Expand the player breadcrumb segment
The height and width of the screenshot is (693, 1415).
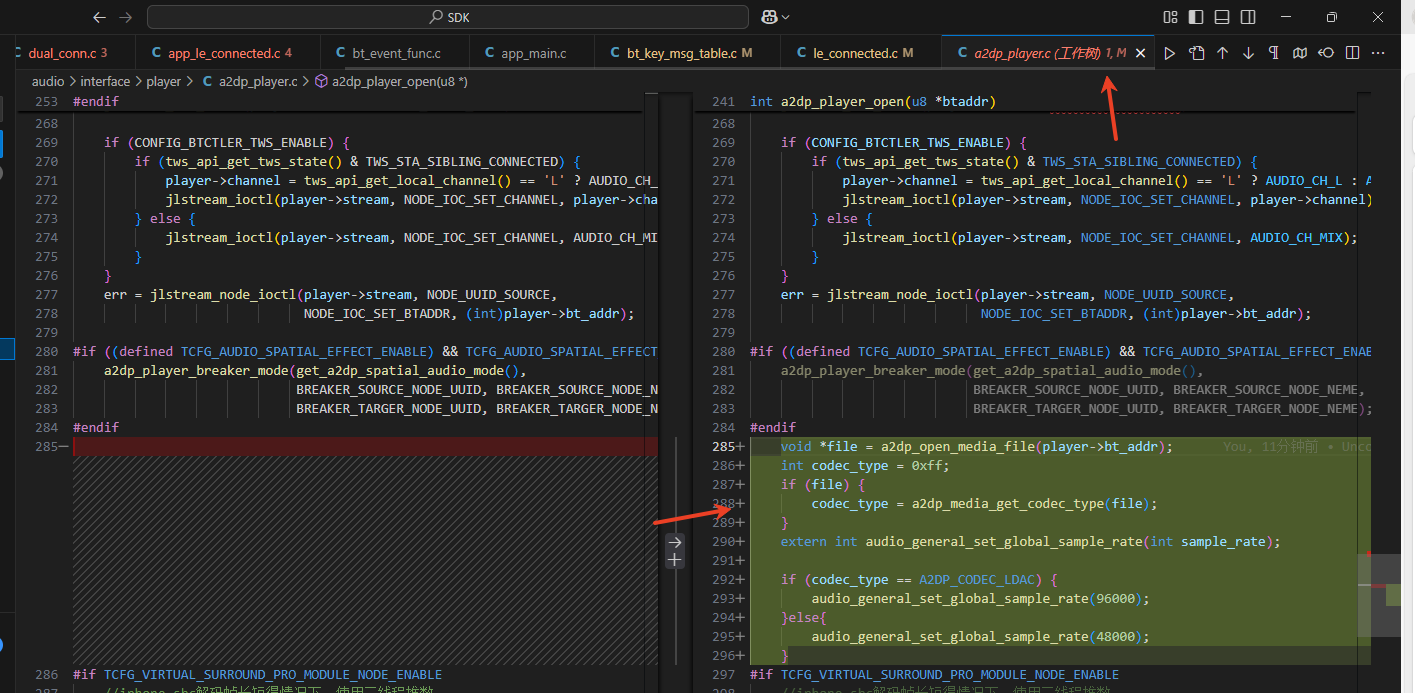(x=164, y=82)
